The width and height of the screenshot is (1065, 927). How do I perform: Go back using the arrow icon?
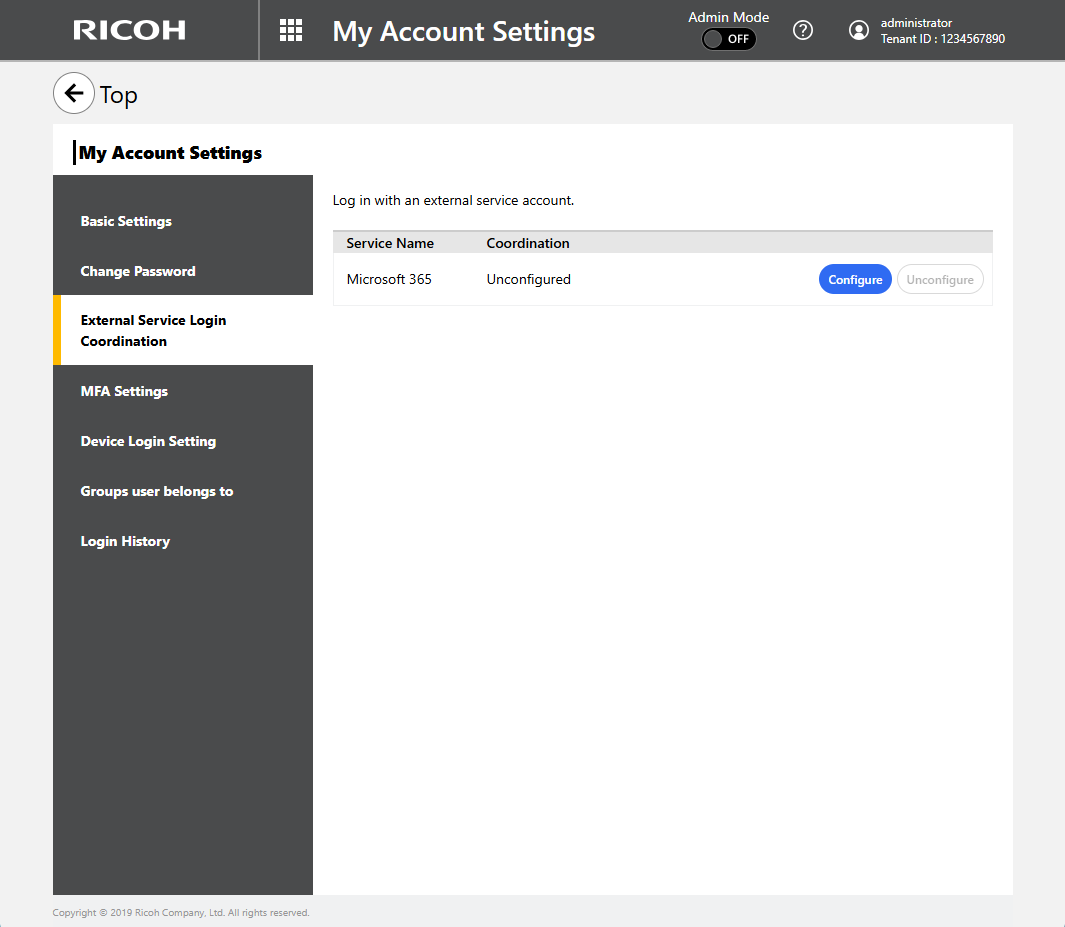pyautogui.click(x=73, y=94)
